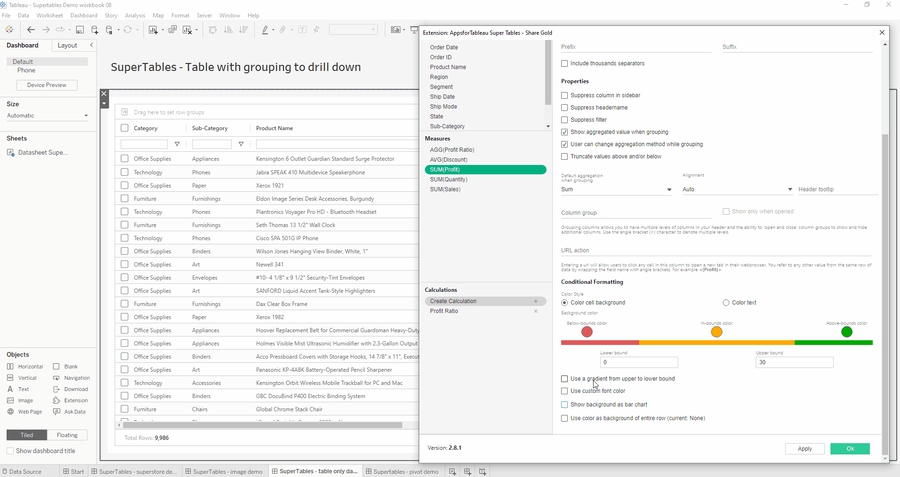Check Show background as bar chart
Image resolution: width=900 pixels, height=477 pixels.
(565, 404)
